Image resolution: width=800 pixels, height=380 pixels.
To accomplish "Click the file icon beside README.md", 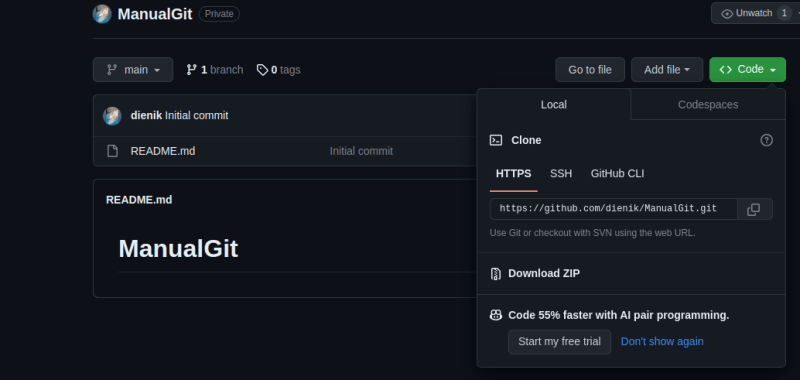I will [x=112, y=151].
